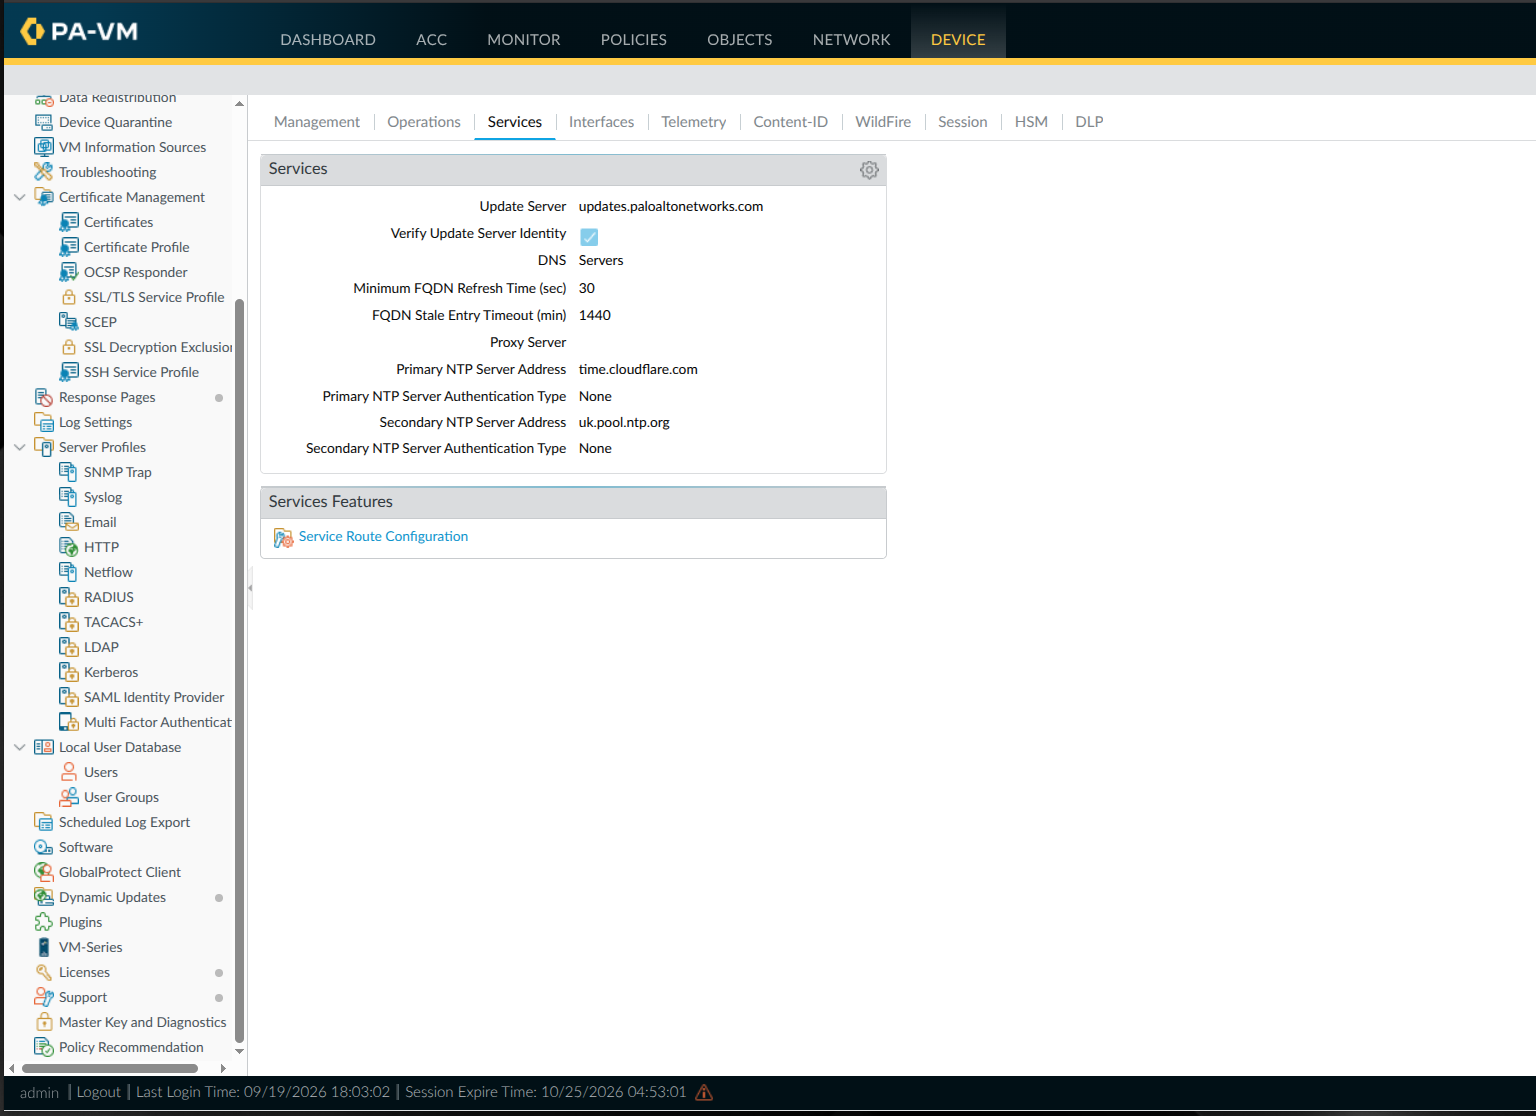Click the Certificates icon in sidebar
Viewport: 1536px width, 1116px height.
click(68, 222)
